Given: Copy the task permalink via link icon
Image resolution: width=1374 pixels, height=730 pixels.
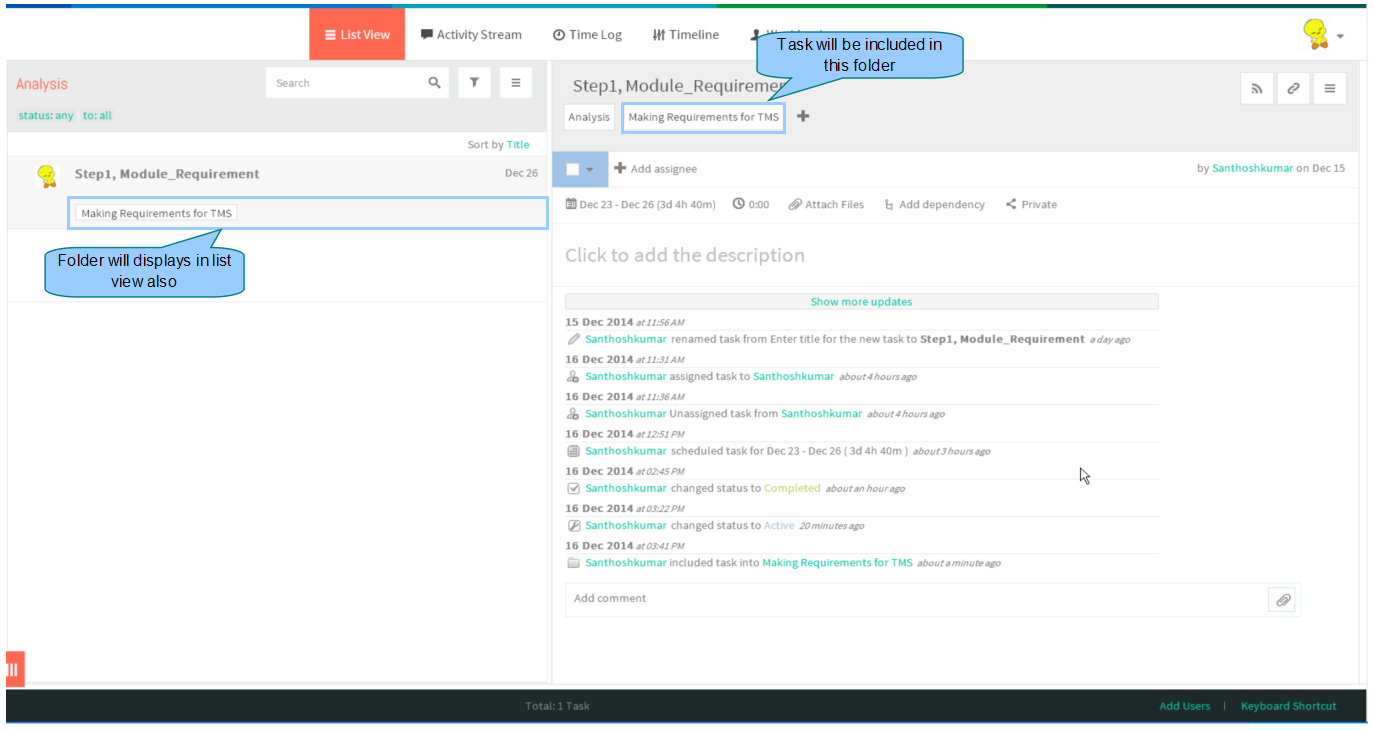Looking at the screenshot, I should (1293, 88).
